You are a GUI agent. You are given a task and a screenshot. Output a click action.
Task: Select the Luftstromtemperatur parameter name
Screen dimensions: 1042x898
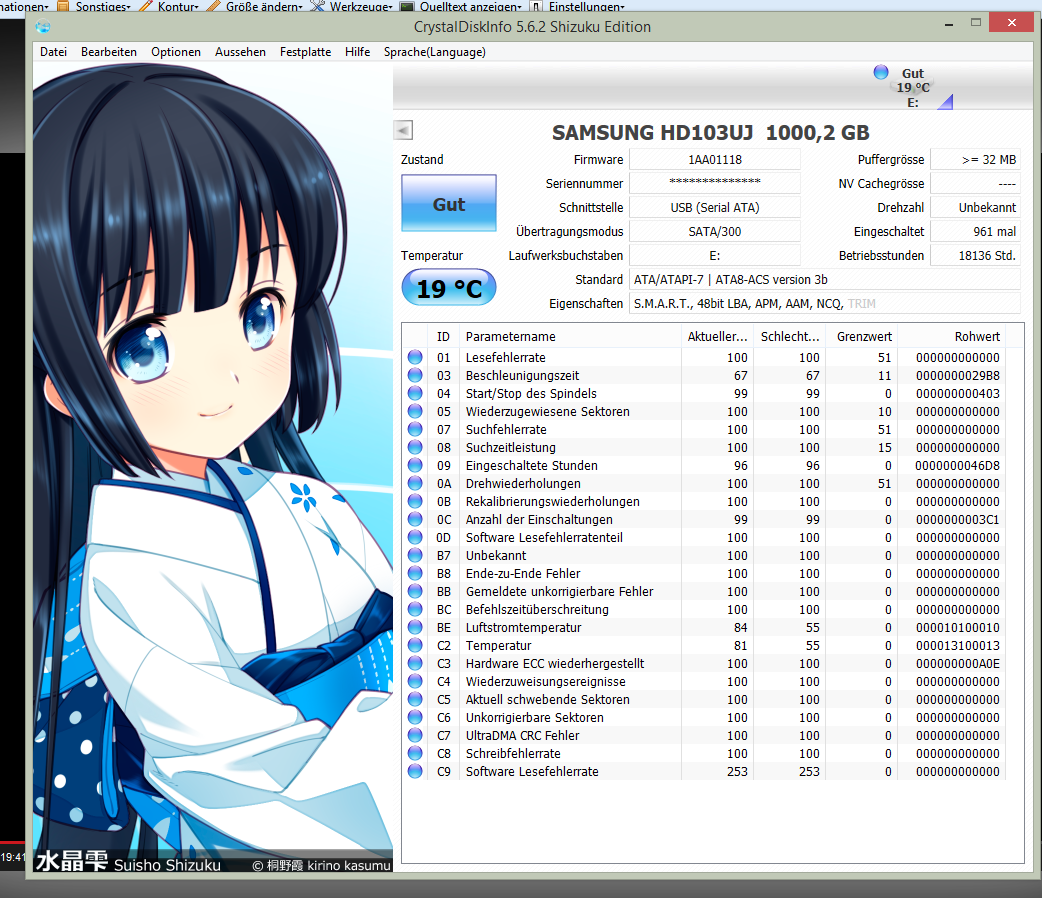[523, 627]
